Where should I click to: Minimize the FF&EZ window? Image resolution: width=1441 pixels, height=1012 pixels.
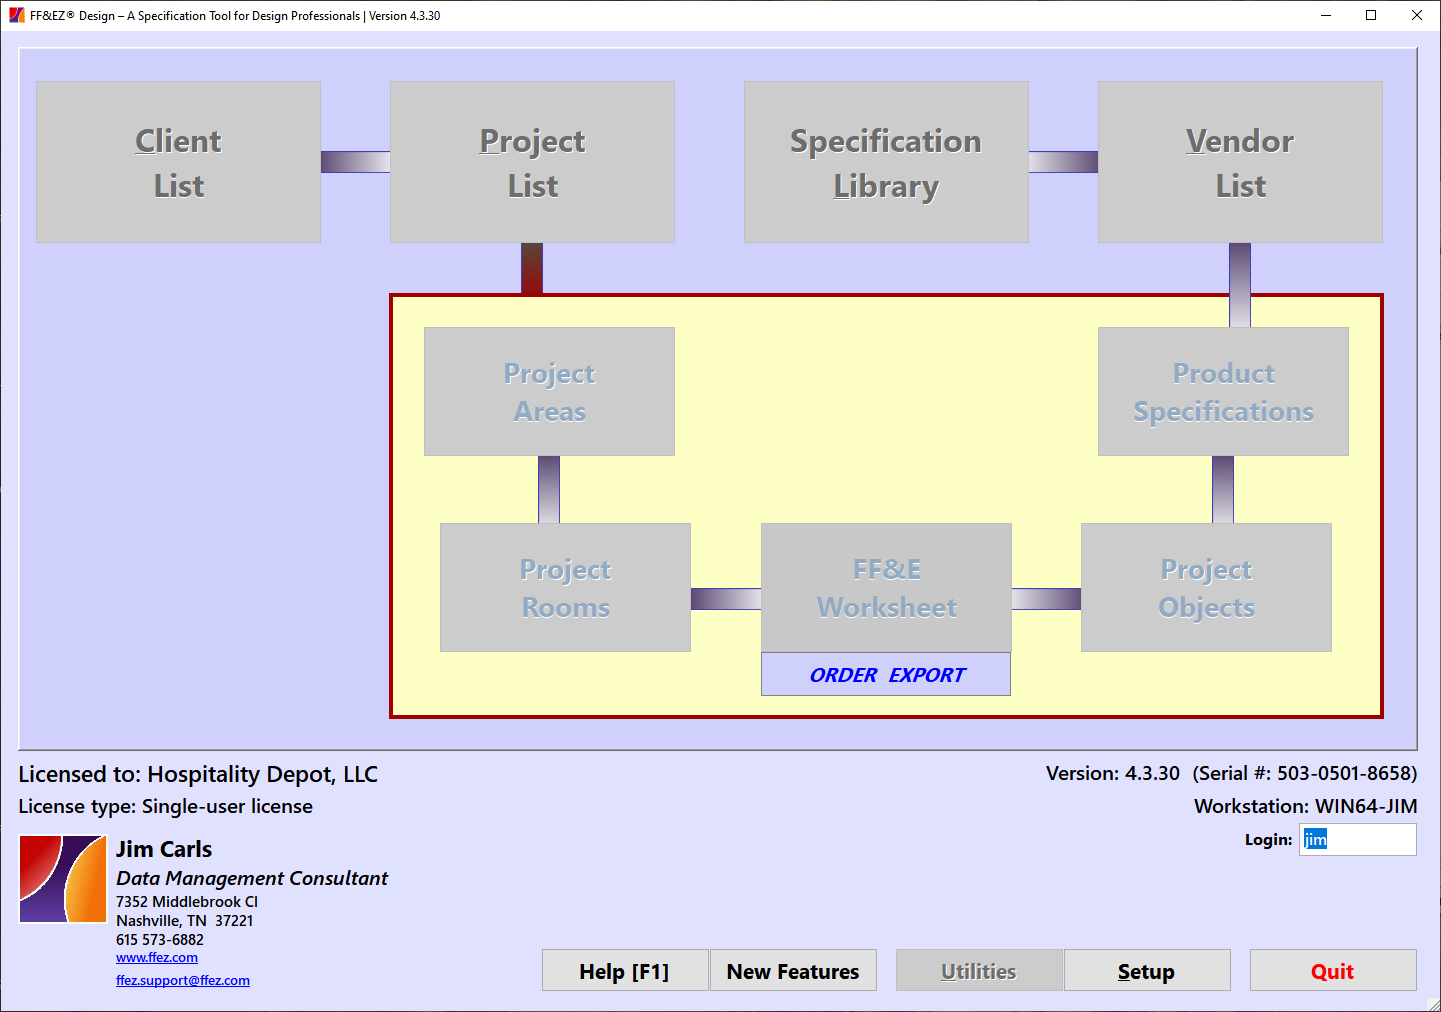coord(1326,15)
